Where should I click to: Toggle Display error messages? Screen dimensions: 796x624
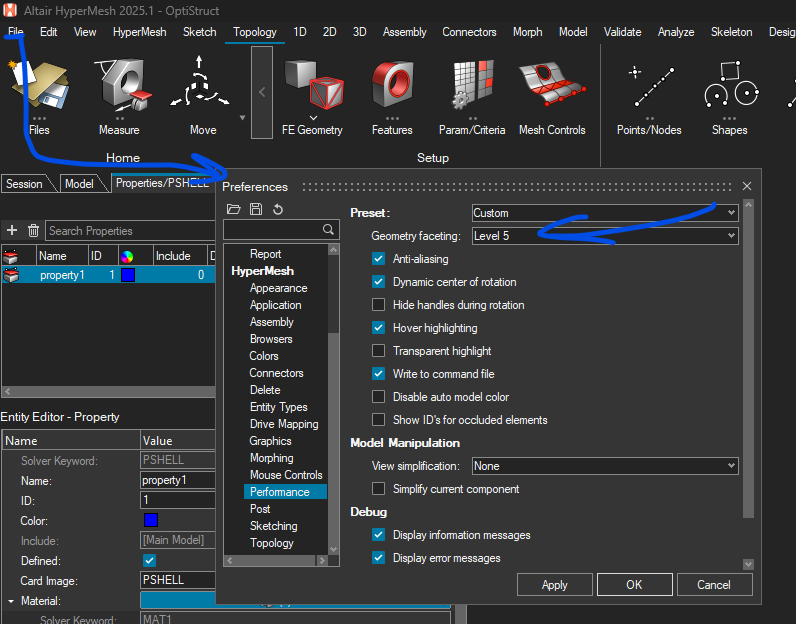click(x=378, y=557)
